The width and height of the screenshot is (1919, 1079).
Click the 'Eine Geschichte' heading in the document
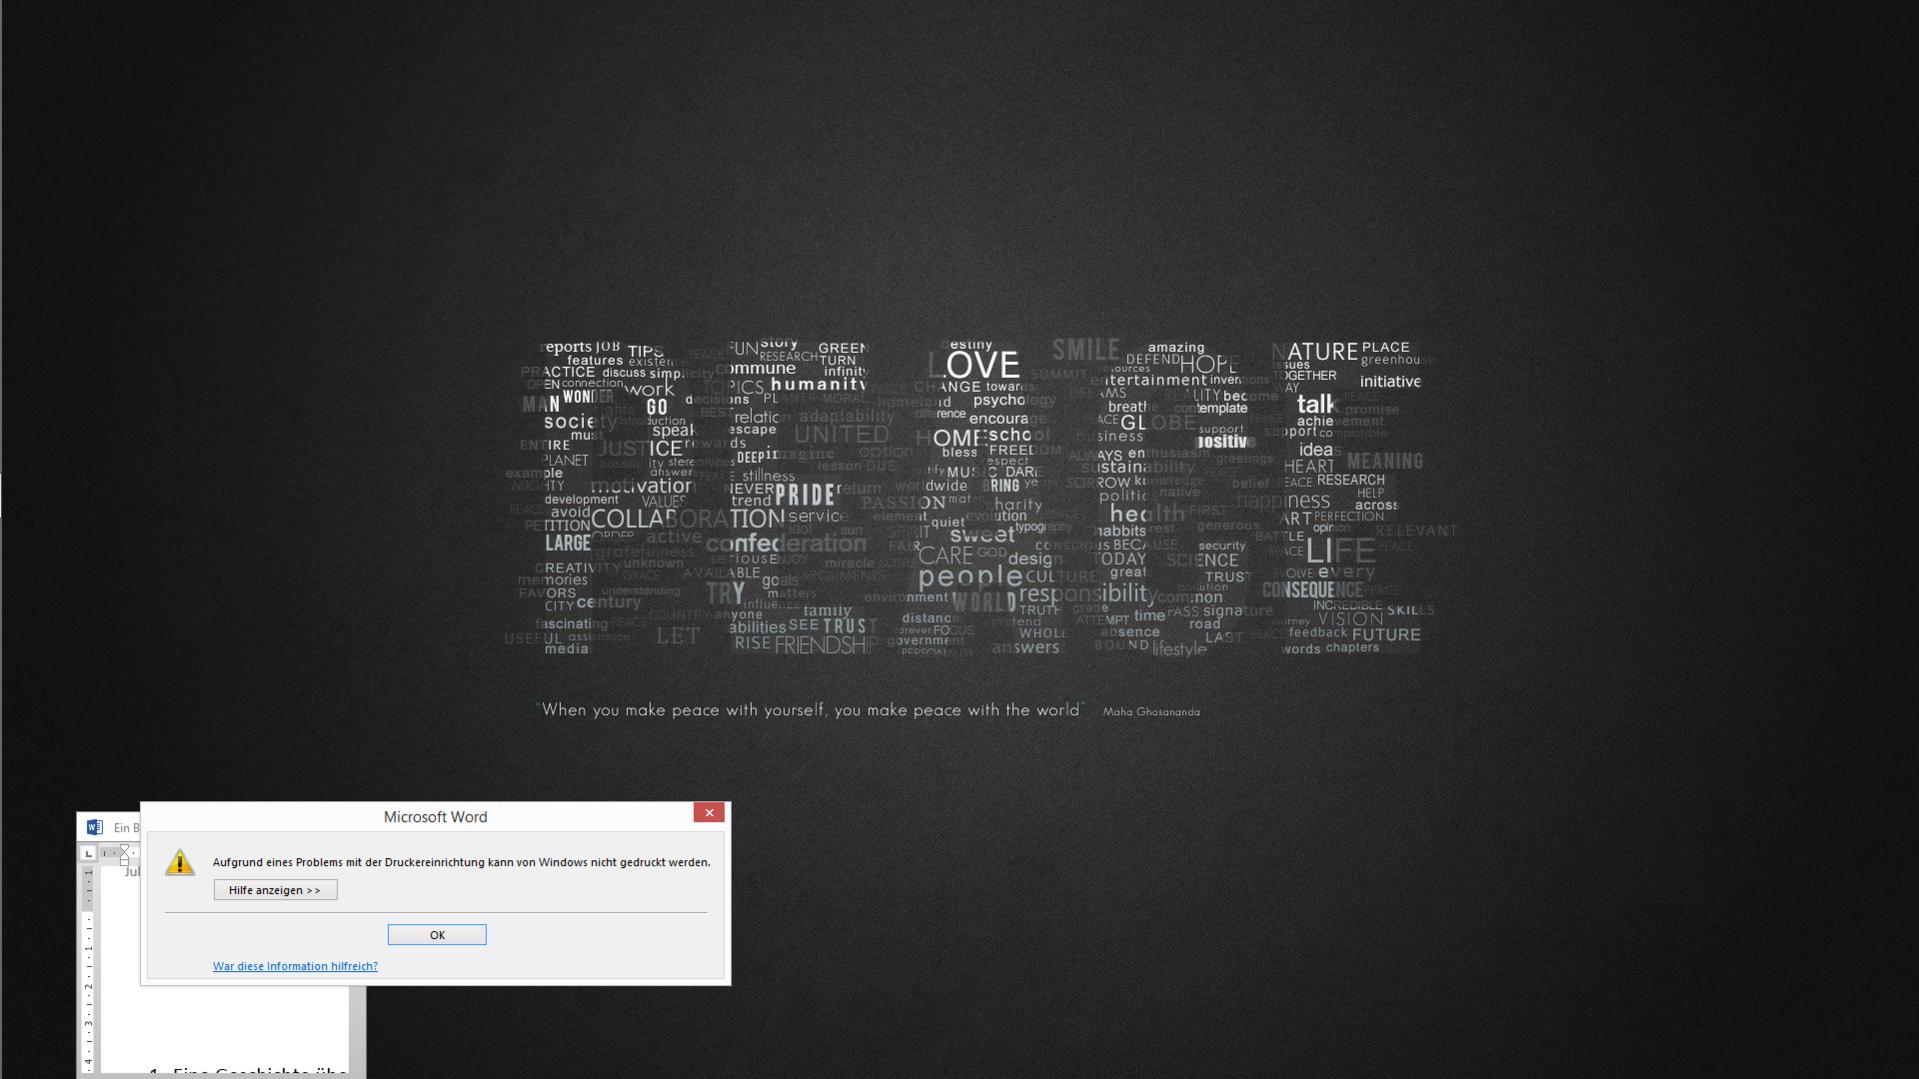pyautogui.click(x=248, y=1072)
